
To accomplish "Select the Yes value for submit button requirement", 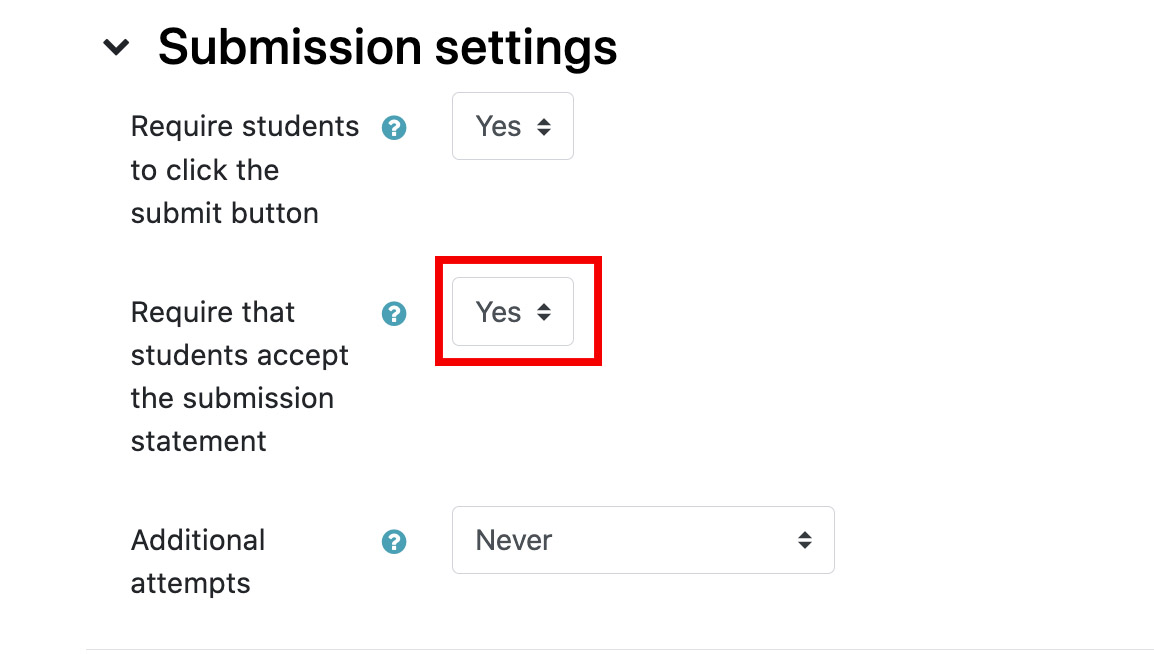I will pyautogui.click(x=498, y=127).
